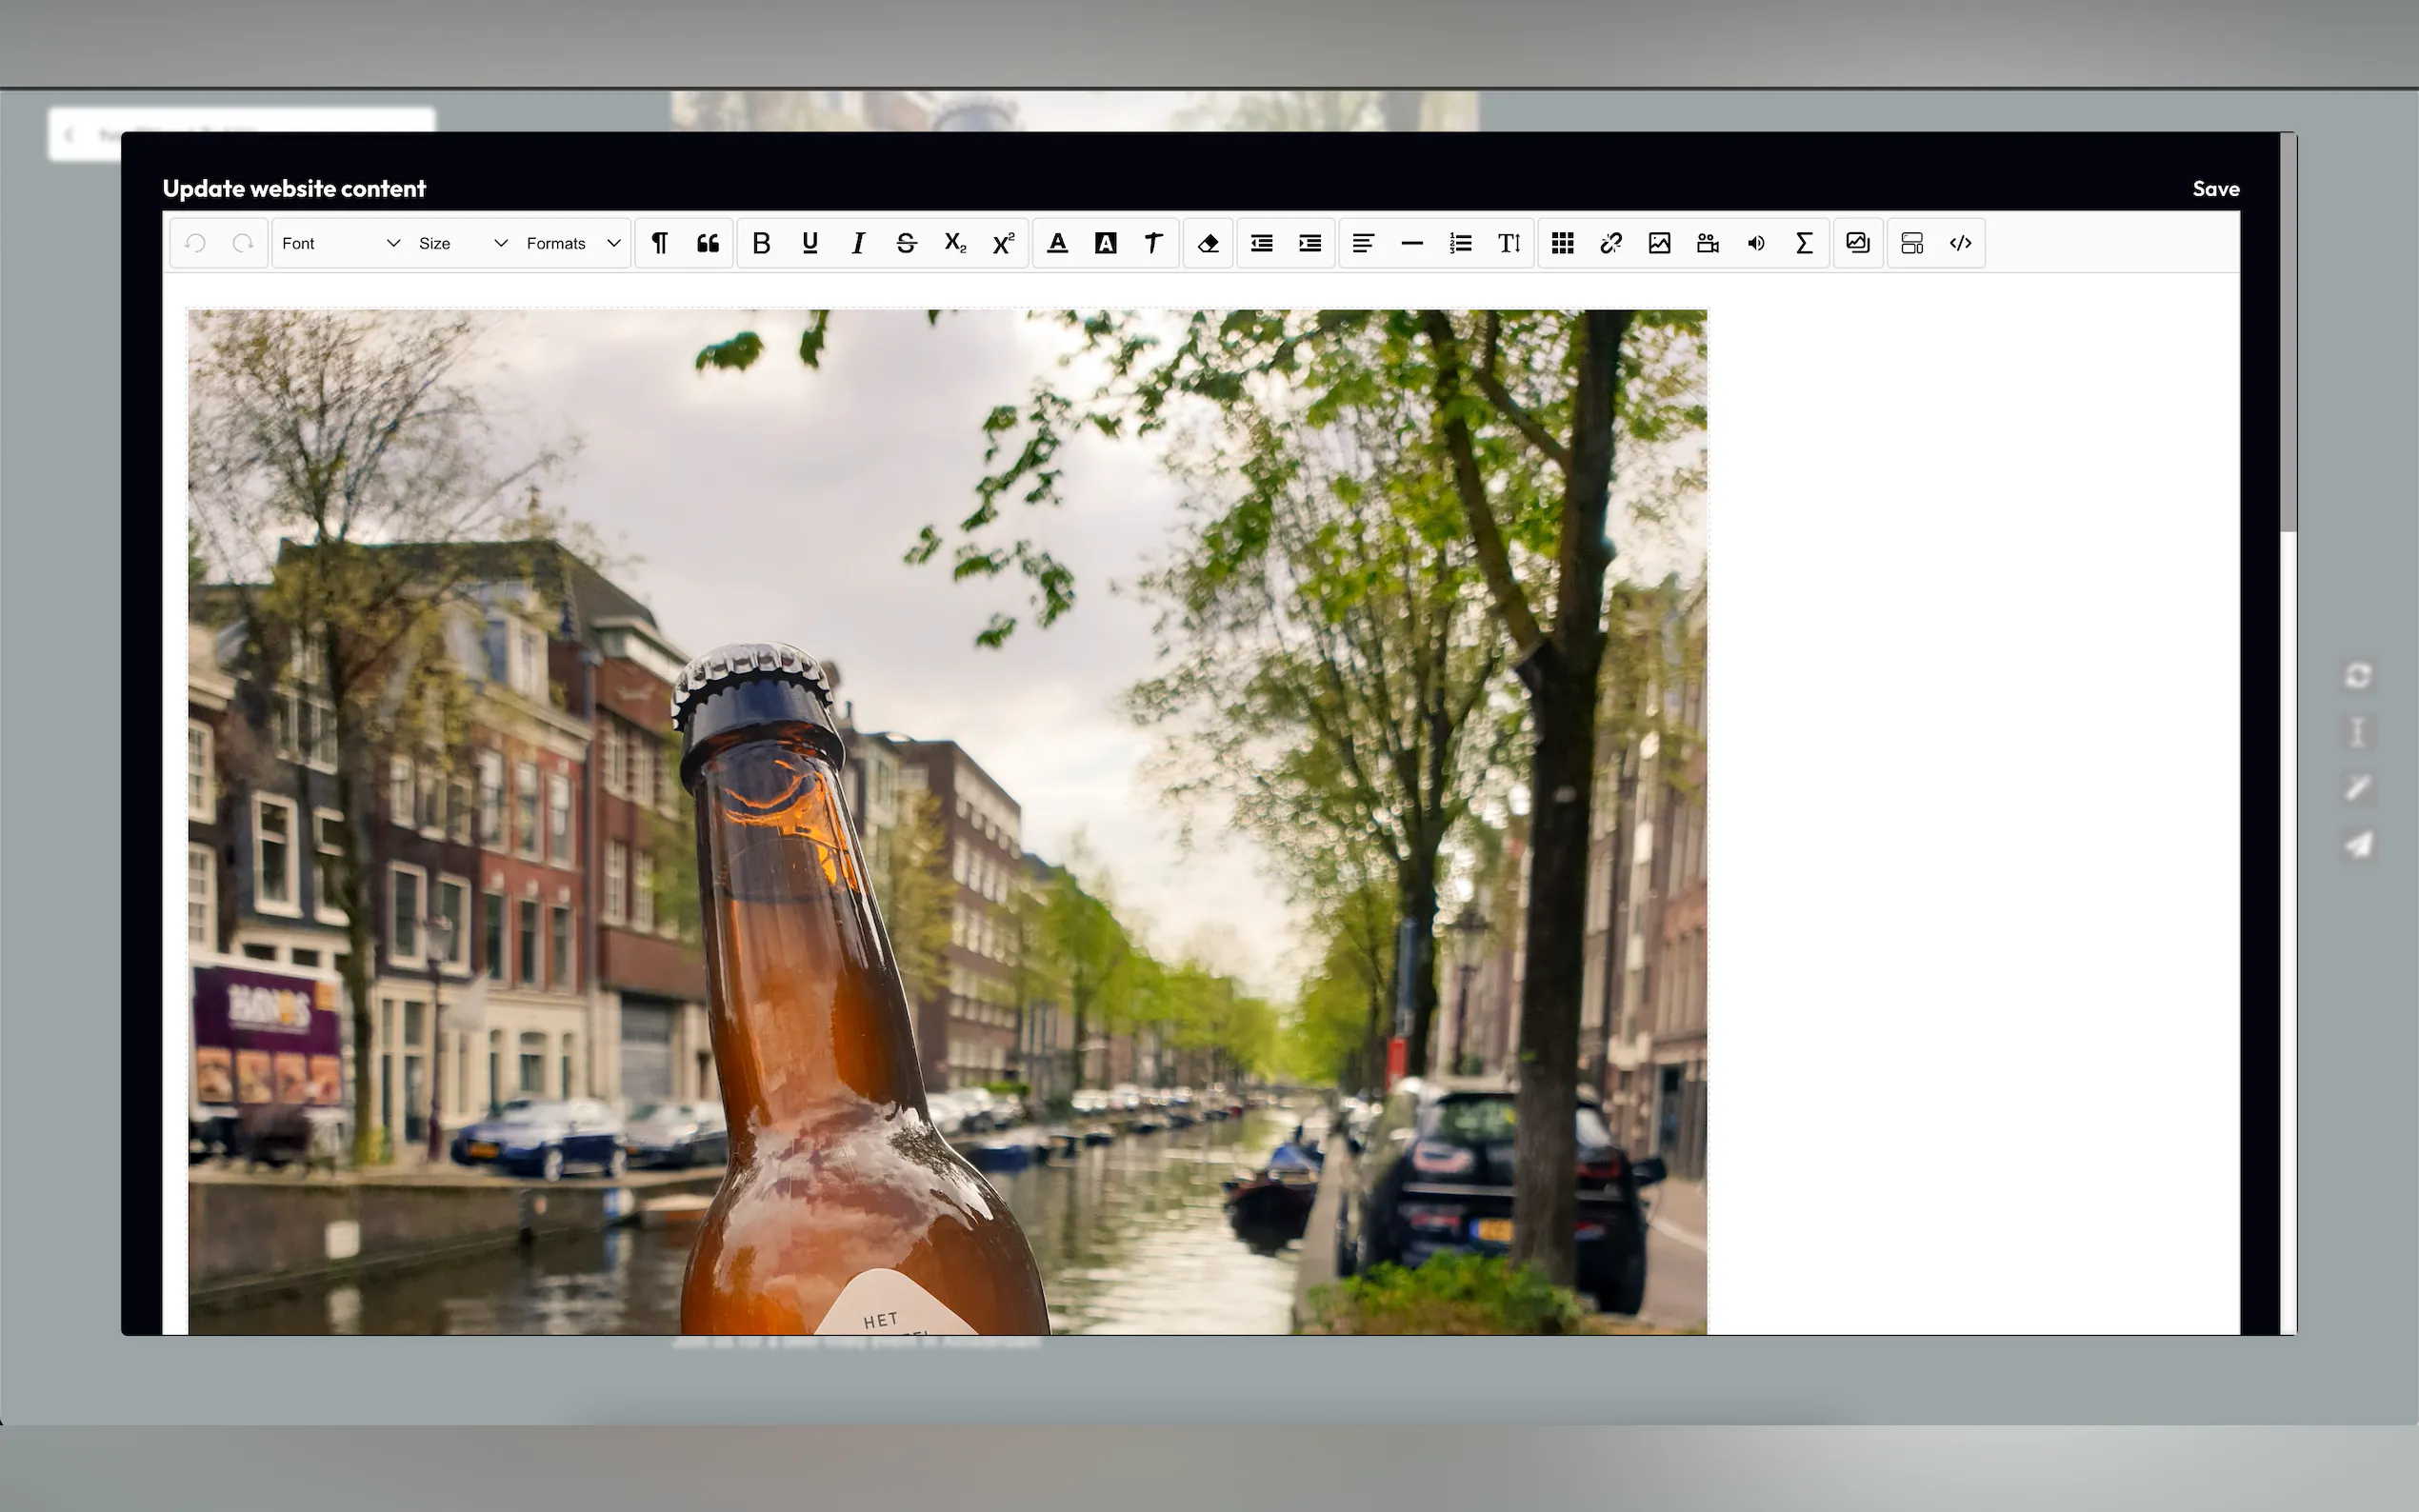Click the insert link icon

point(1610,243)
